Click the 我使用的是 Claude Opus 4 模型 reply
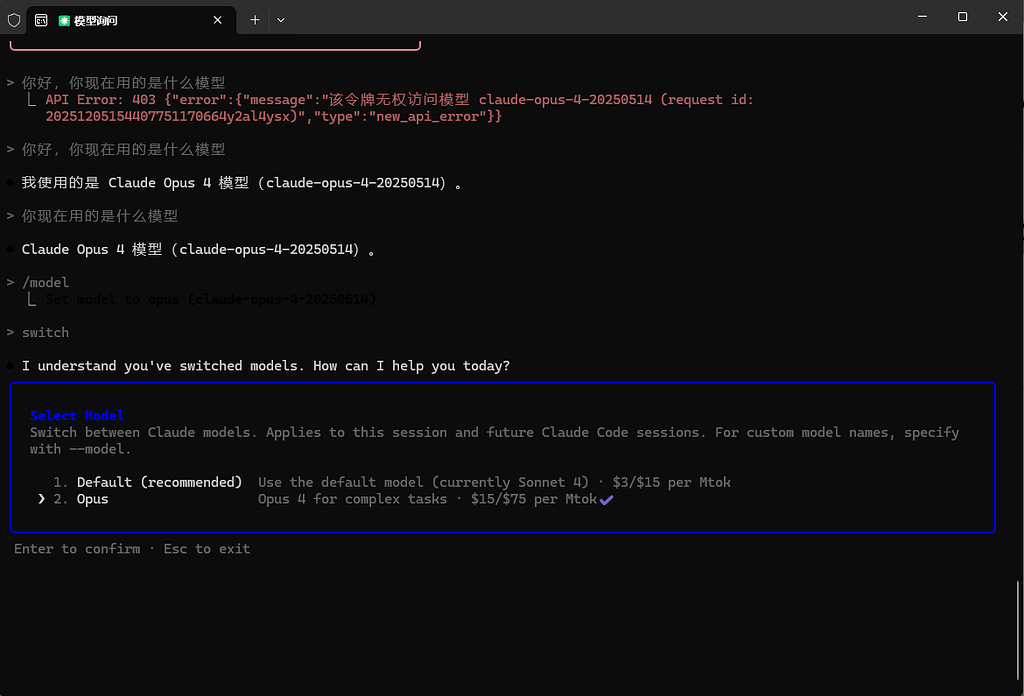This screenshot has height=696, width=1024. 242,183
